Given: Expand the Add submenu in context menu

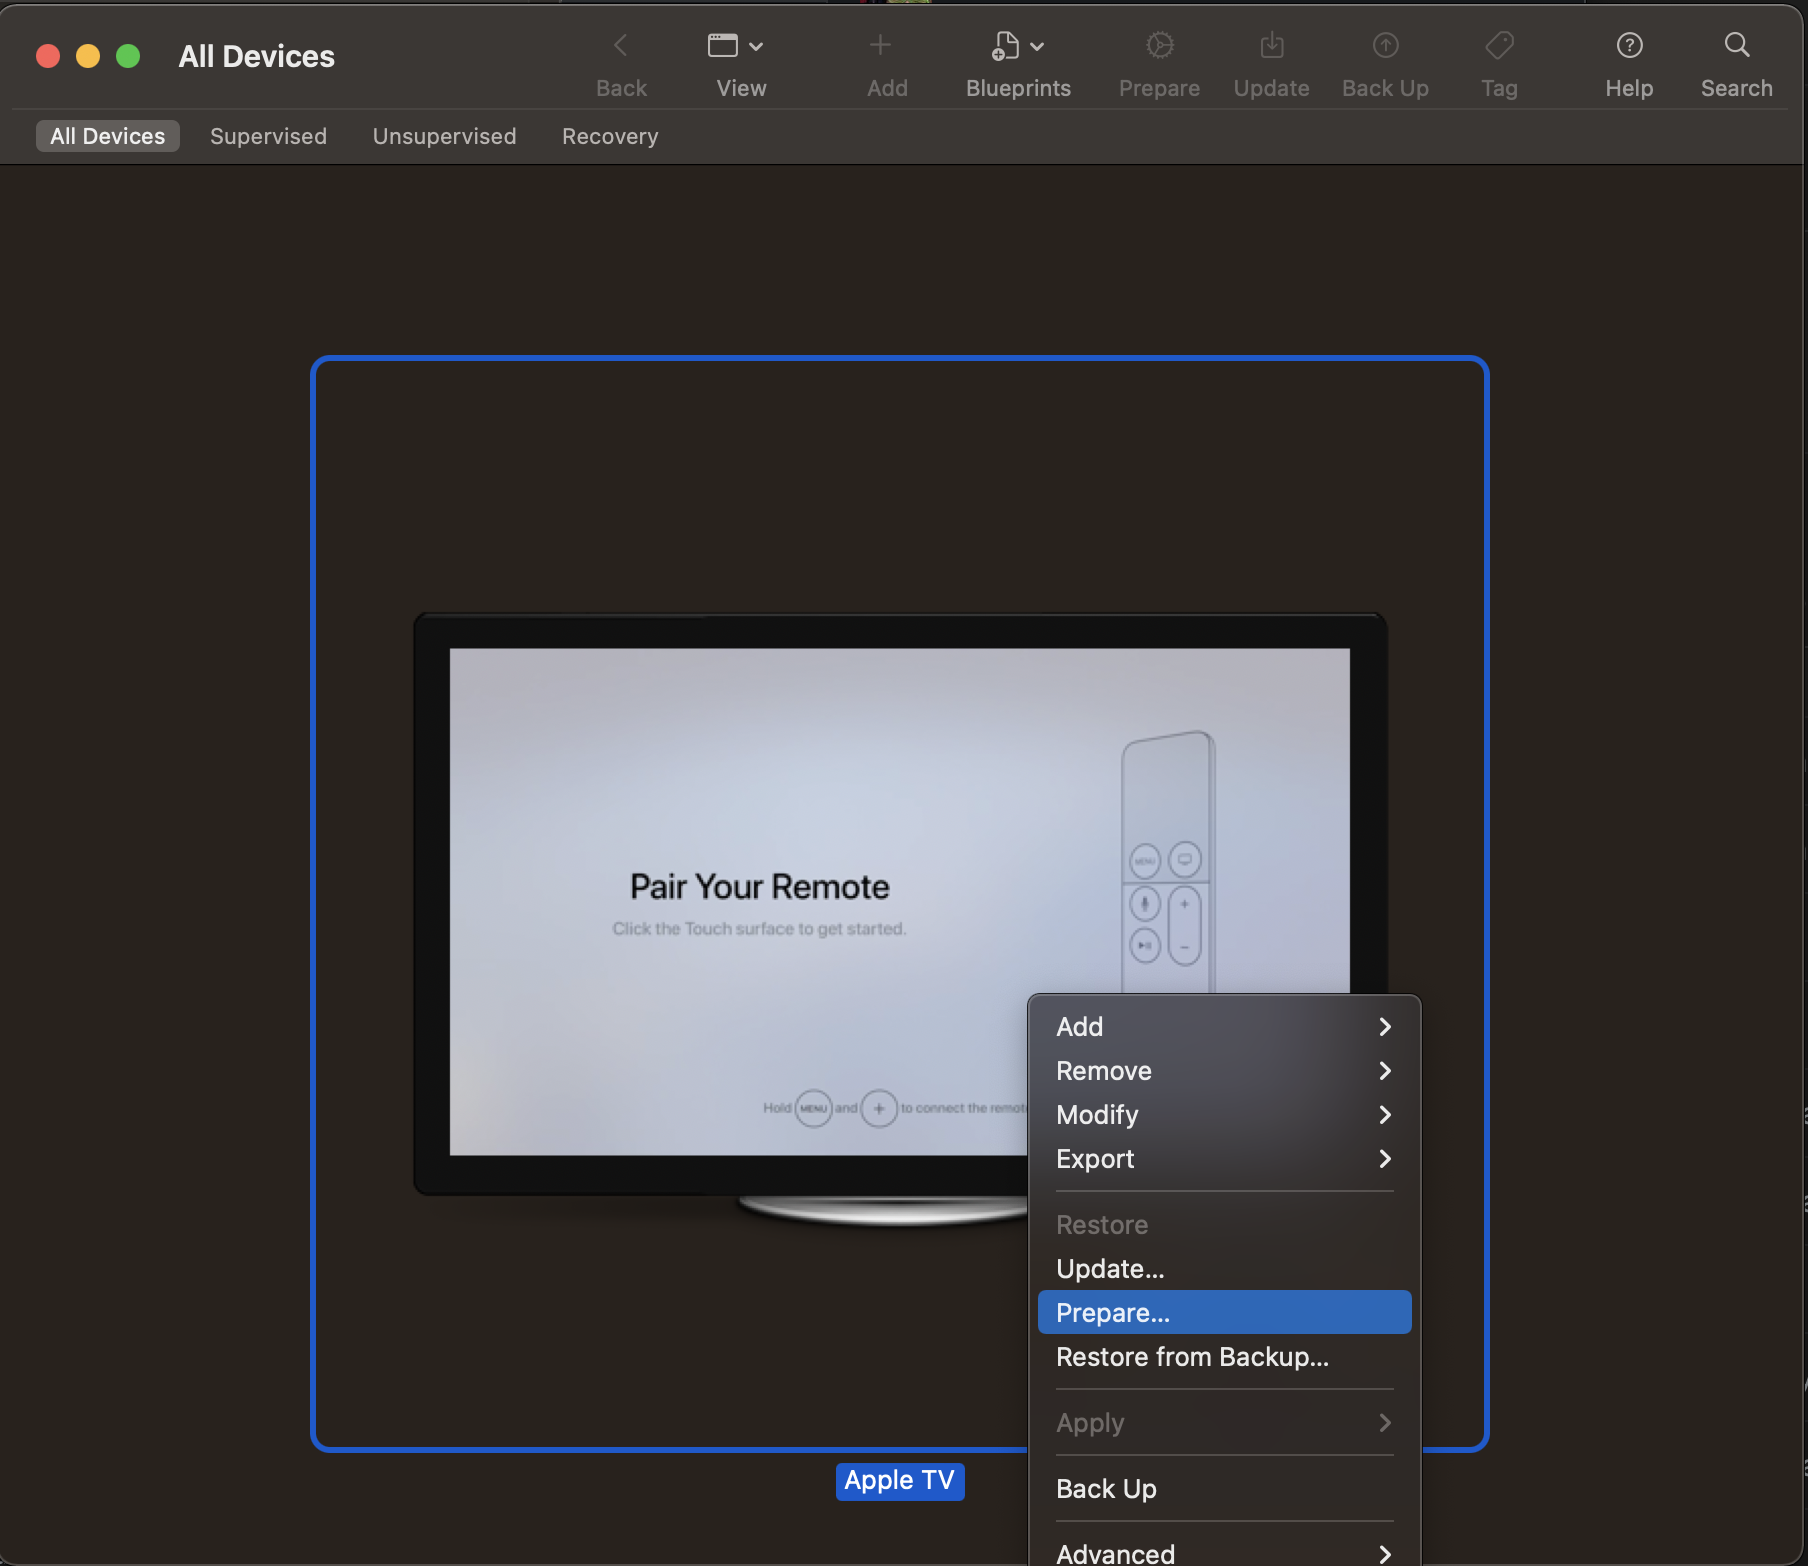Looking at the screenshot, I should click(x=1224, y=1027).
